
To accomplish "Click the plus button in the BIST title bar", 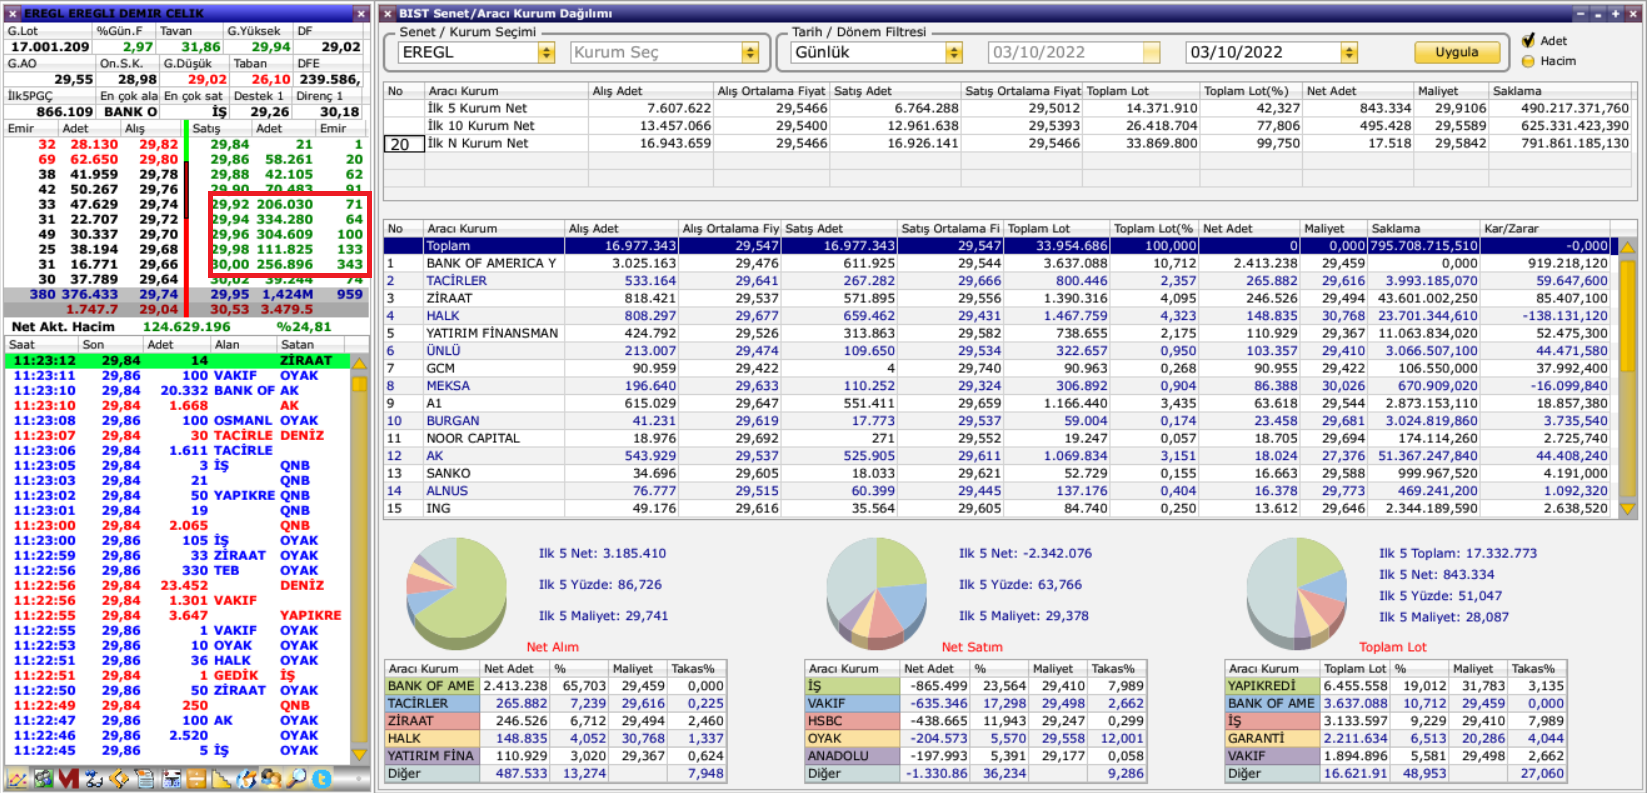I will coord(1615,14).
